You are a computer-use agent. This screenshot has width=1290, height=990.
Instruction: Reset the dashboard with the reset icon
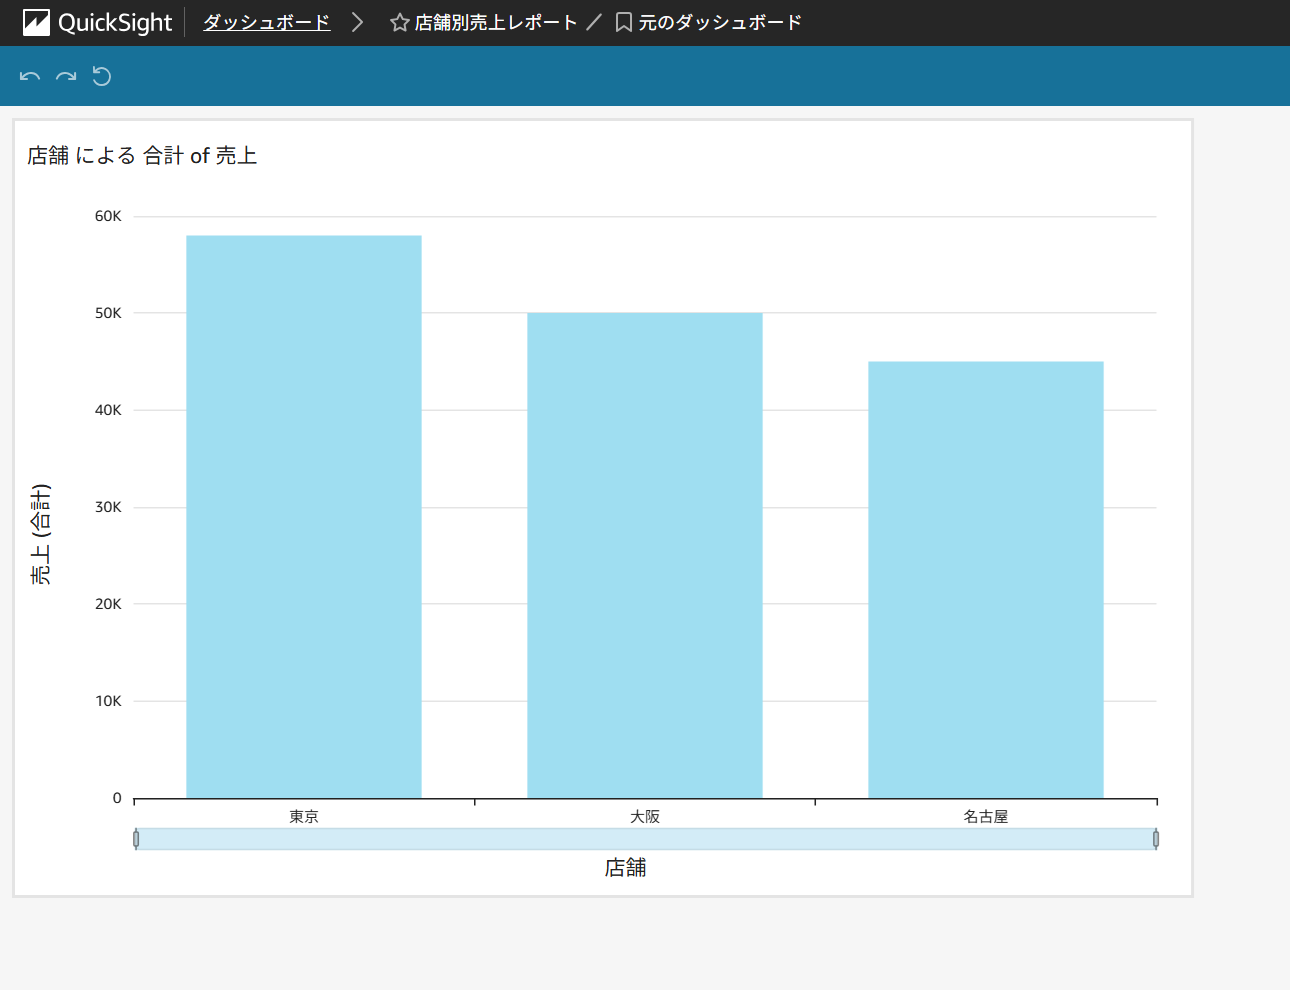pyautogui.click(x=102, y=77)
